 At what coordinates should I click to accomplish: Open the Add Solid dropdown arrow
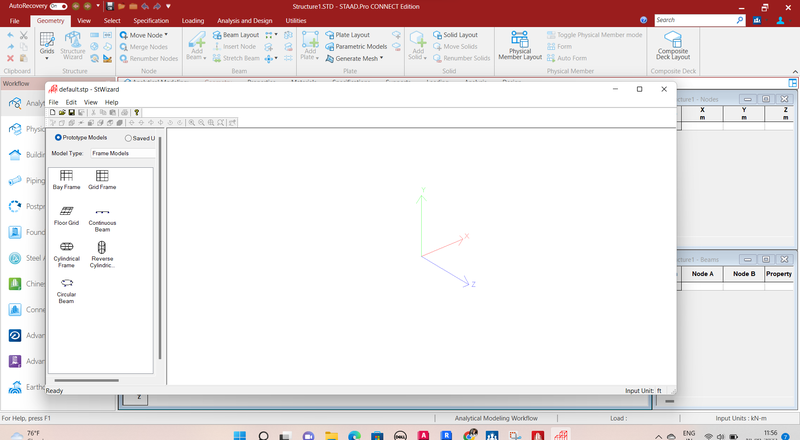425,58
